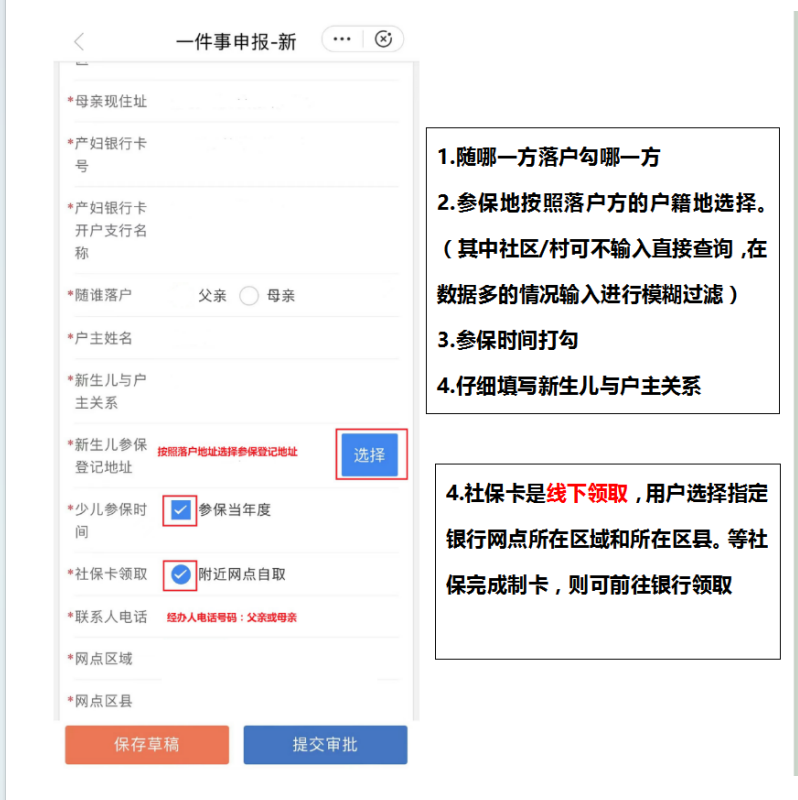This screenshot has width=798, height=800.
Task: Open the three-dot more menu
Action: coord(342,39)
